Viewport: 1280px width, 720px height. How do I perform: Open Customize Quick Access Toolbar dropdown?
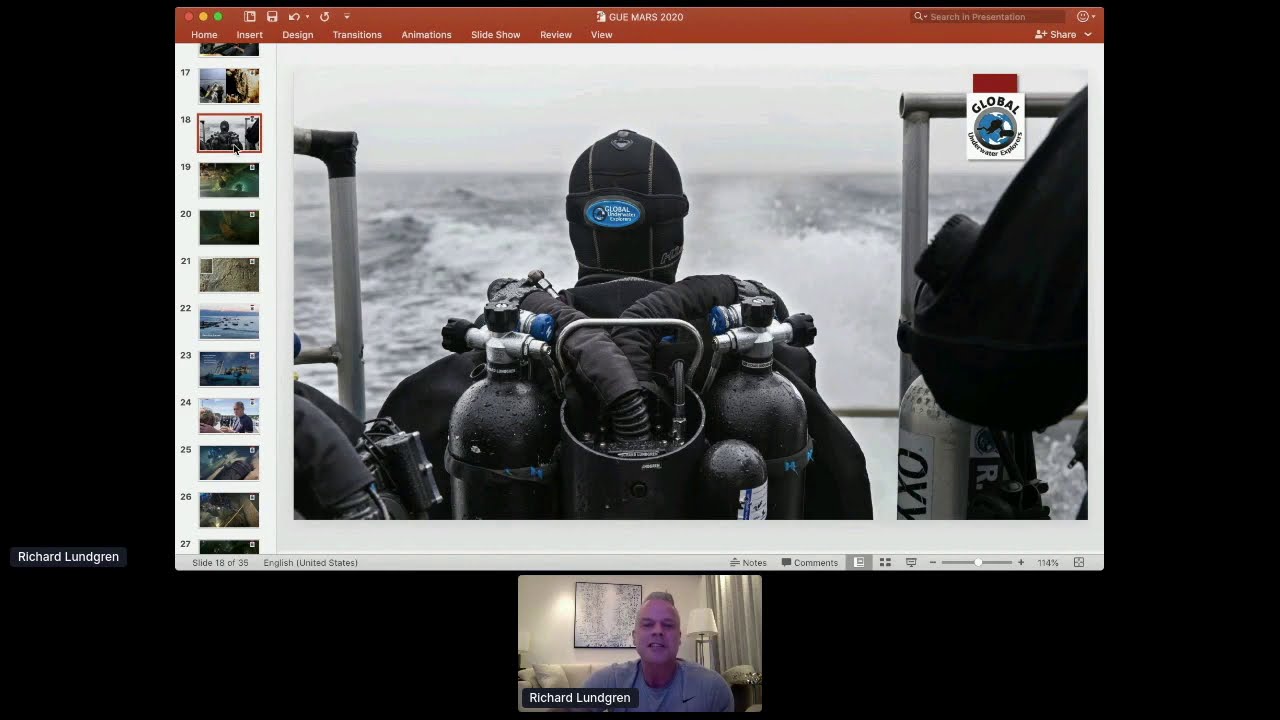click(x=347, y=17)
